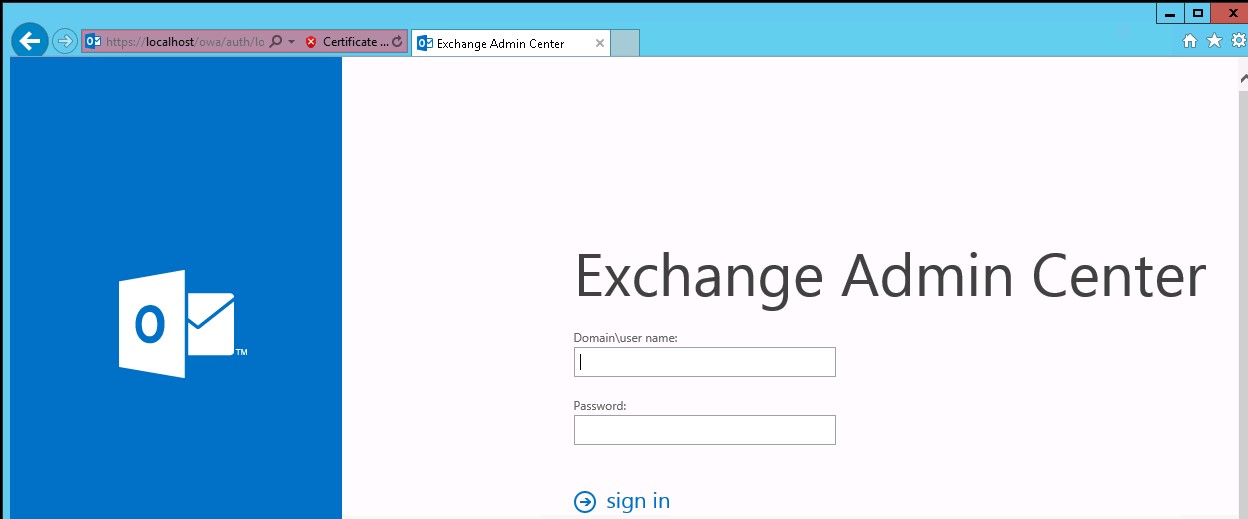Click the sign in arrow circle icon

[585, 502]
